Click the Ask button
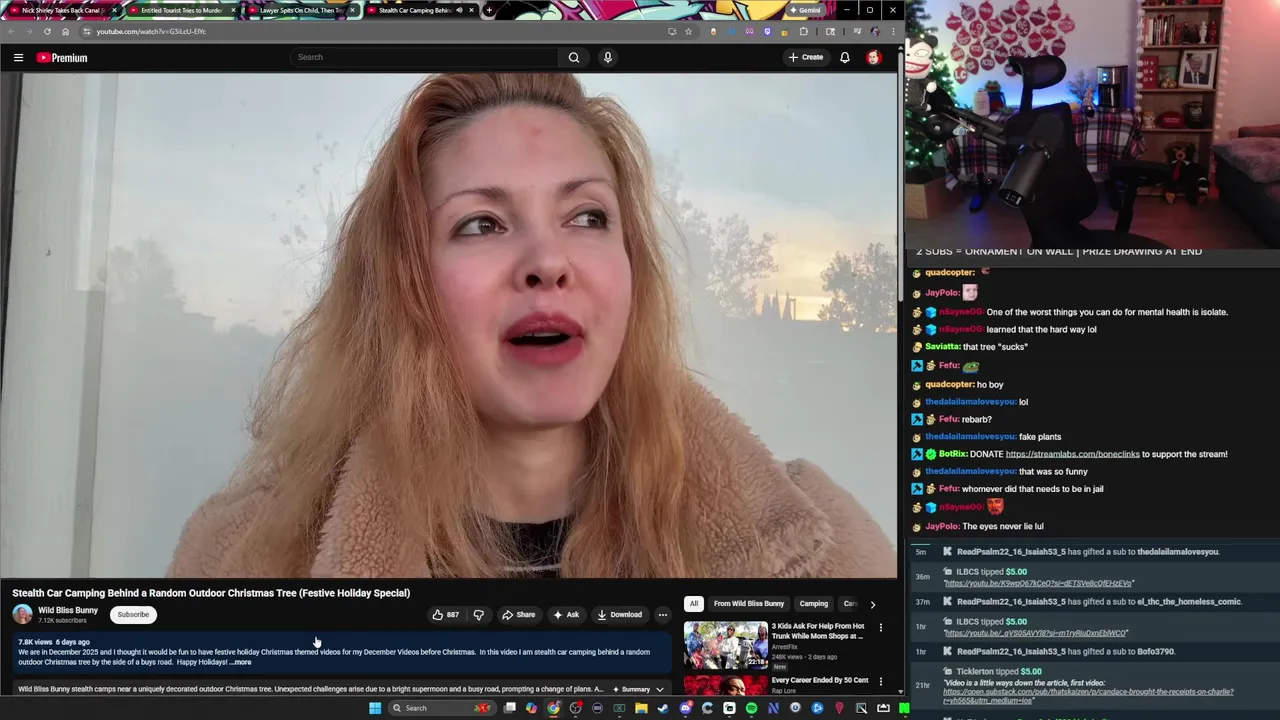 click(x=565, y=615)
